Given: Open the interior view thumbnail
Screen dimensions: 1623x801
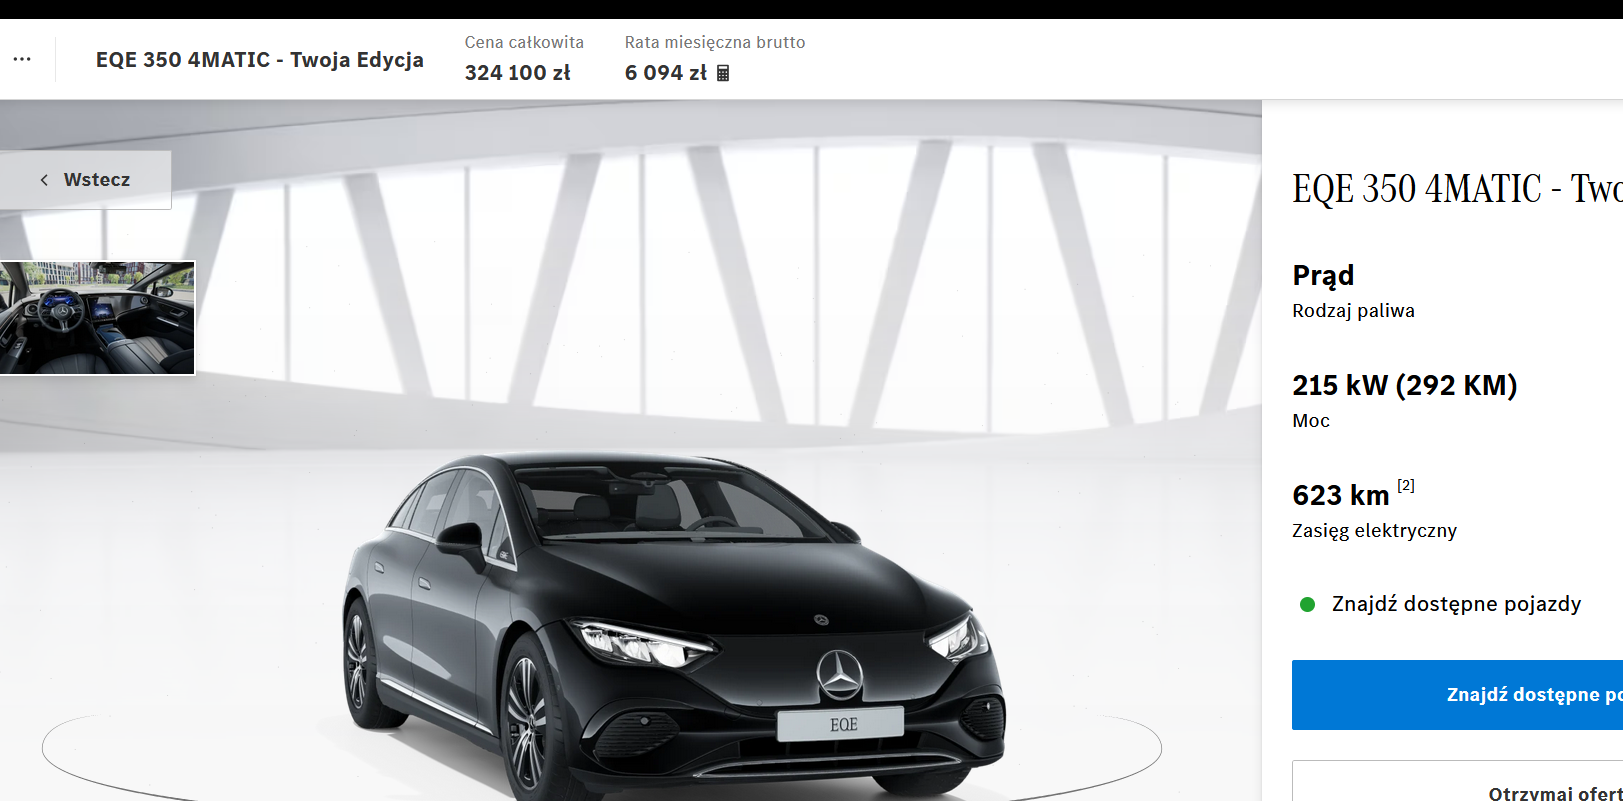Looking at the screenshot, I should (x=97, y=318).
